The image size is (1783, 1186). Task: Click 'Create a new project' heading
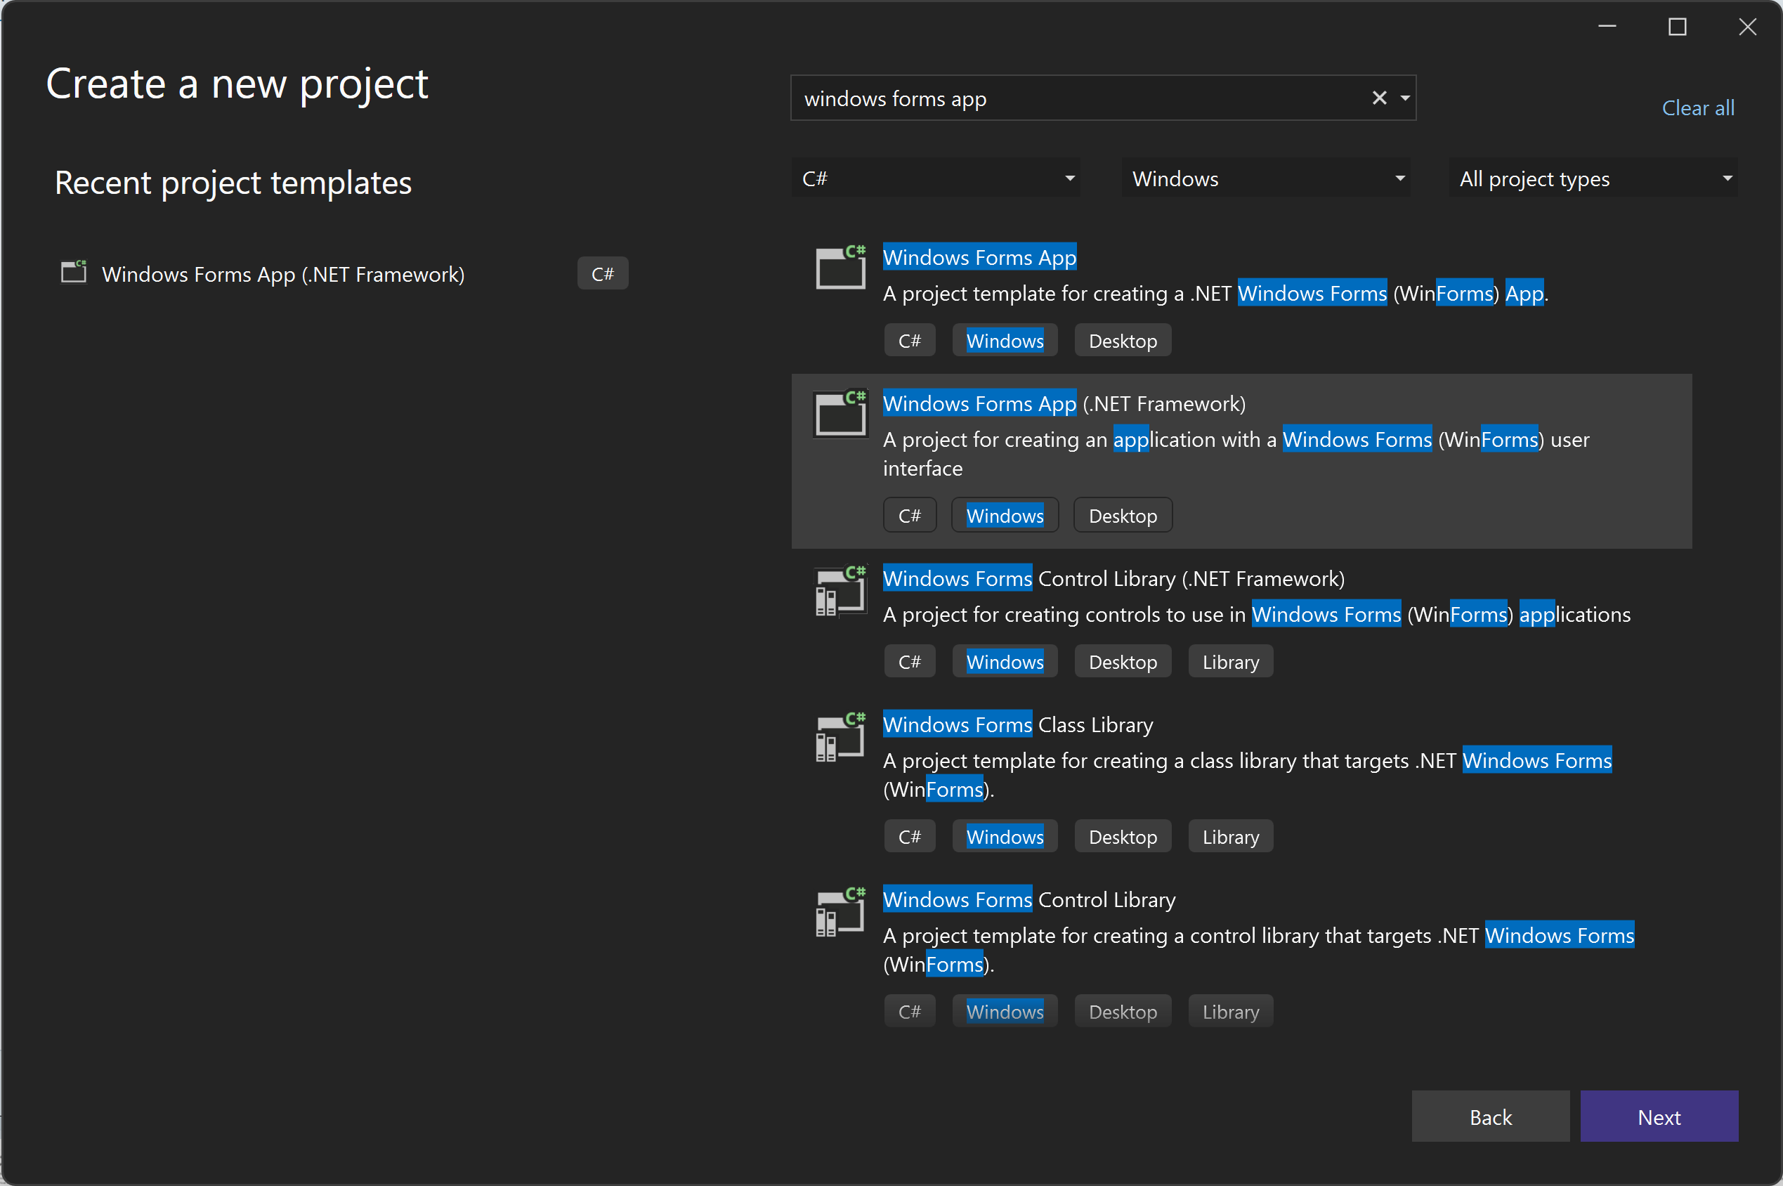(237, 84)
